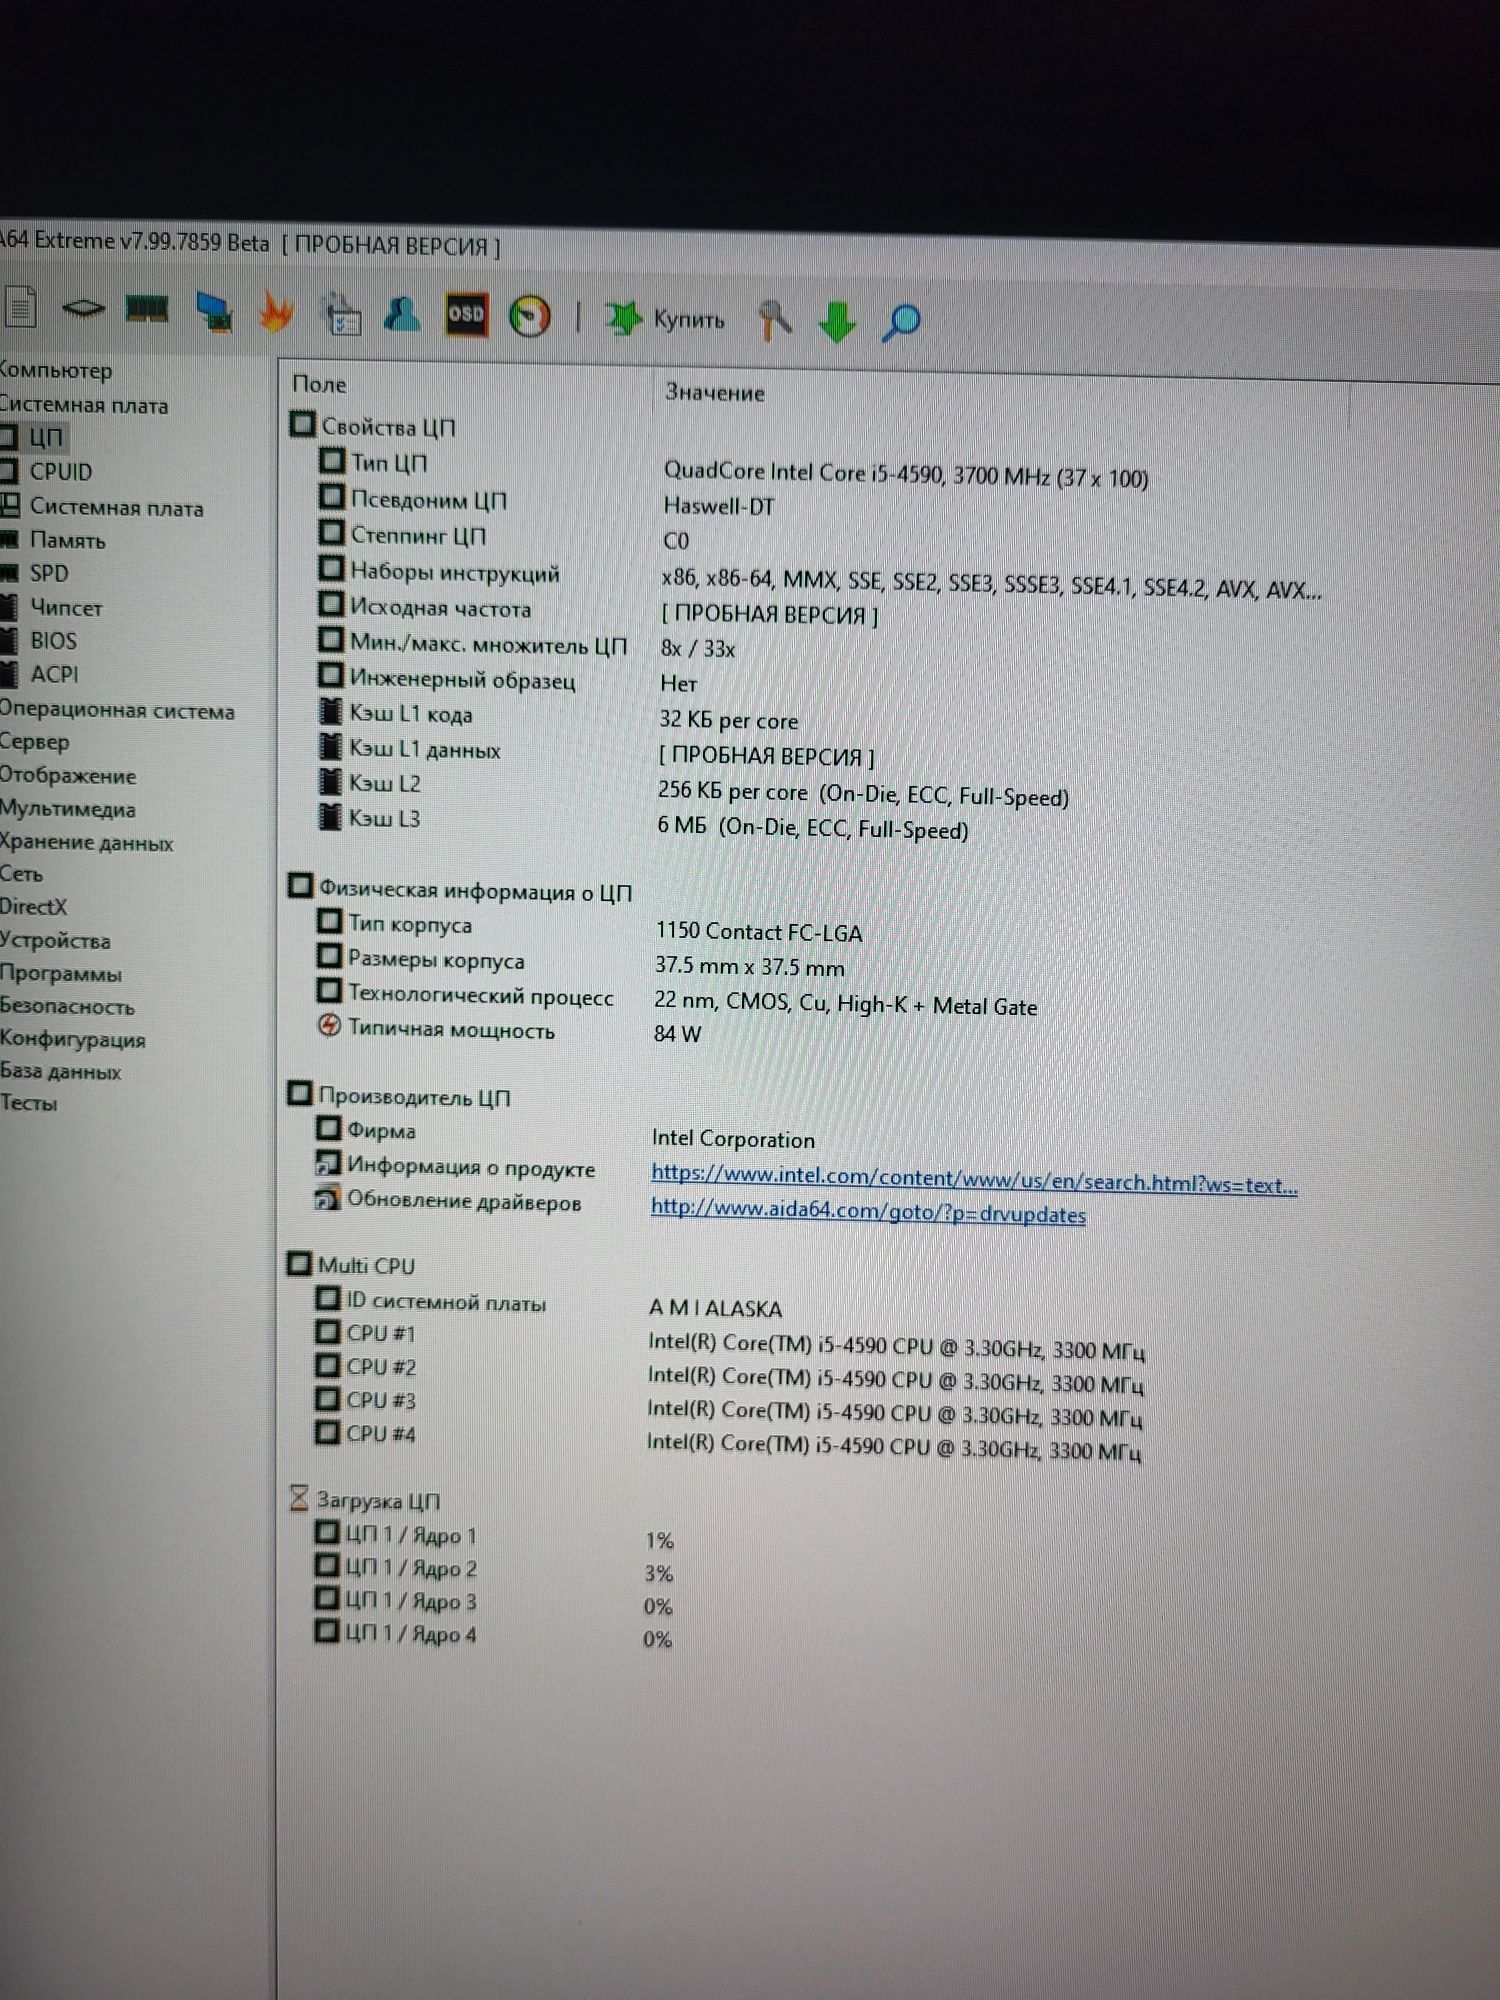Open the report wizard checklist icon
The image size is (1500, 2000).
click(x=342, y=314)
